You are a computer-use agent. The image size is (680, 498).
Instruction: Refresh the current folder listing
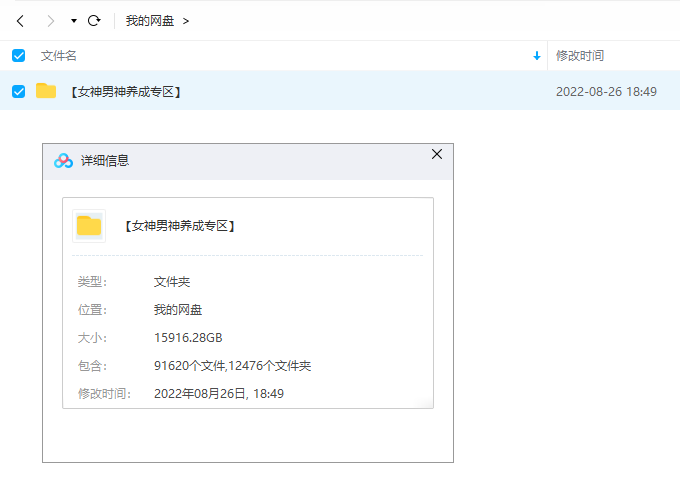(94, 20)
